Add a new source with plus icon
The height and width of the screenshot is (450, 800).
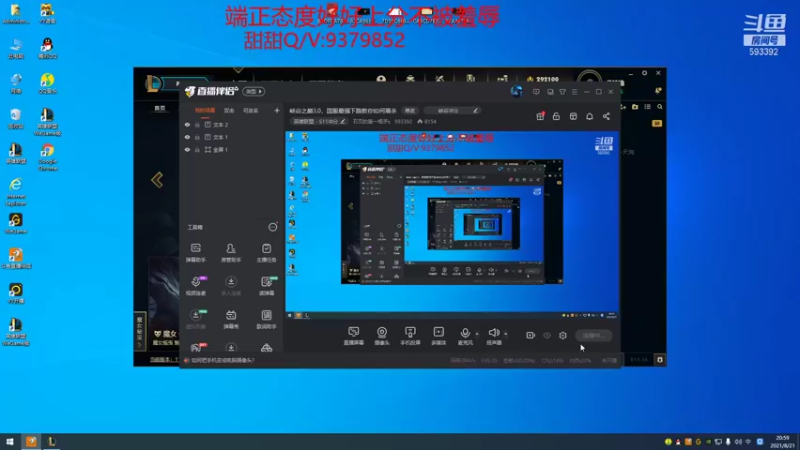[x=277, y=110]
